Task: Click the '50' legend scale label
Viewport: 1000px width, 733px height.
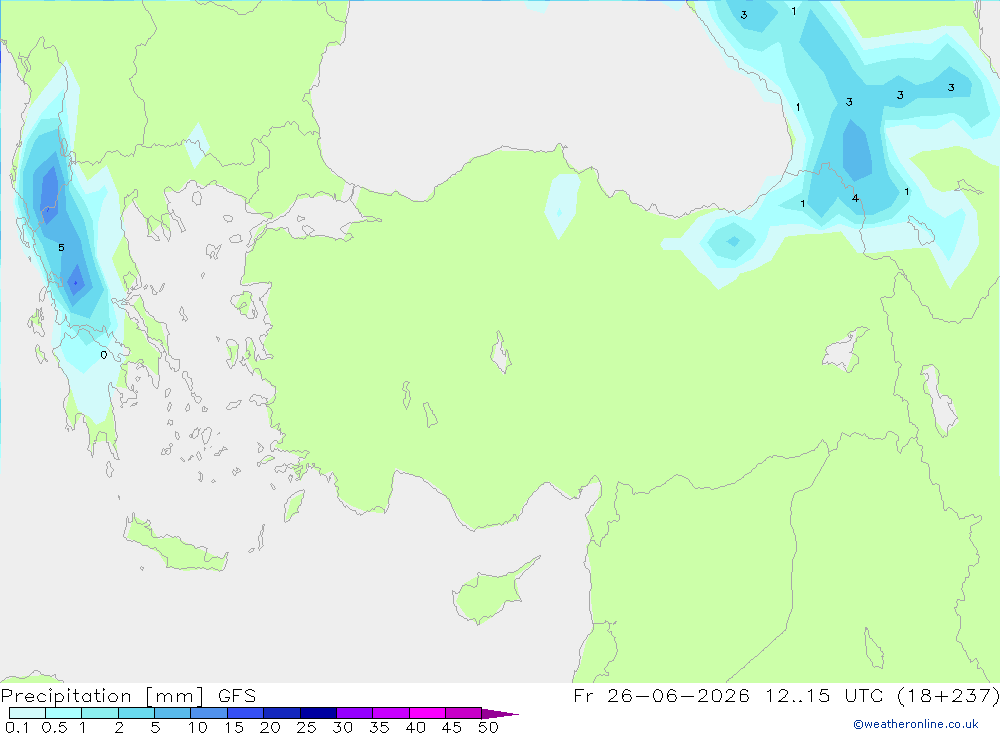Action: tap(488, 727)
